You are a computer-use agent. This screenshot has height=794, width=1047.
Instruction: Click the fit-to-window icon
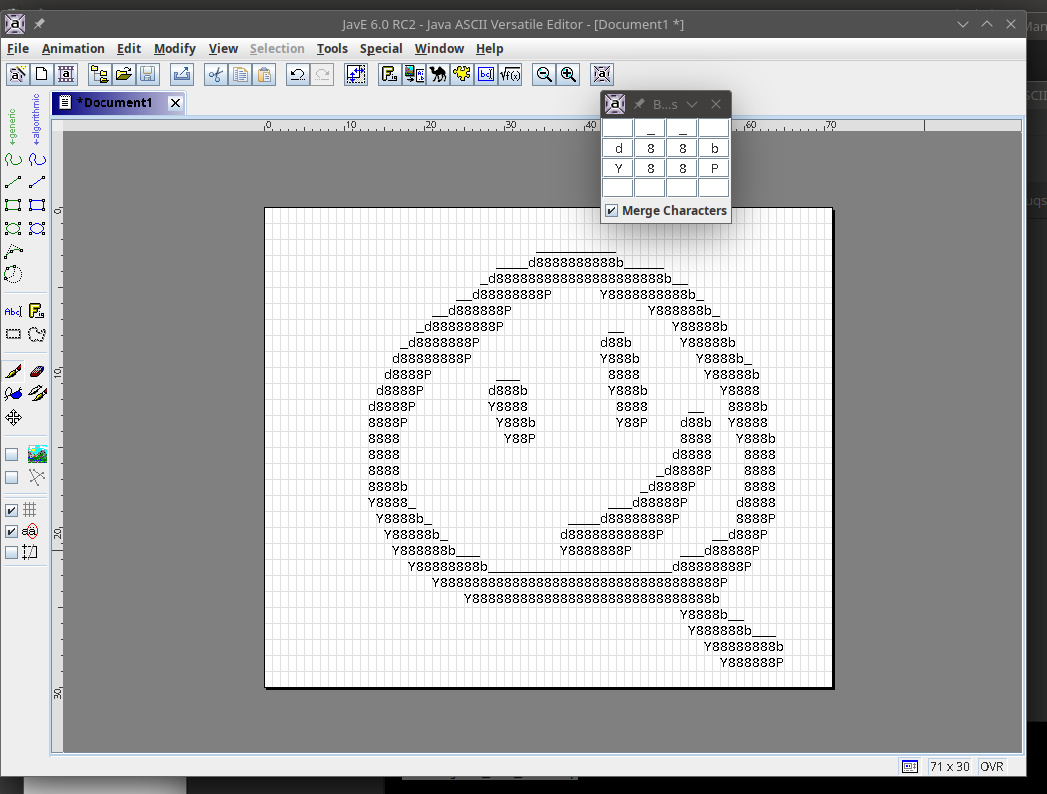(x=602, y=74)
